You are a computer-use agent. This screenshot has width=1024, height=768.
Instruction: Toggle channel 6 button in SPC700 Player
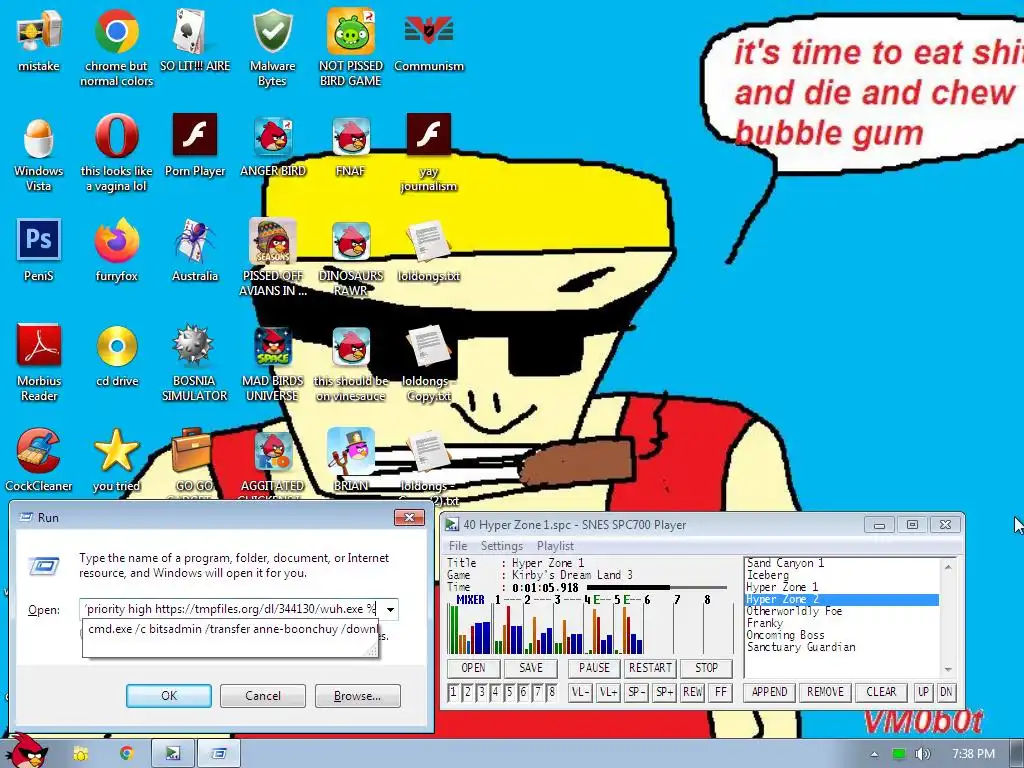(523, 692)
